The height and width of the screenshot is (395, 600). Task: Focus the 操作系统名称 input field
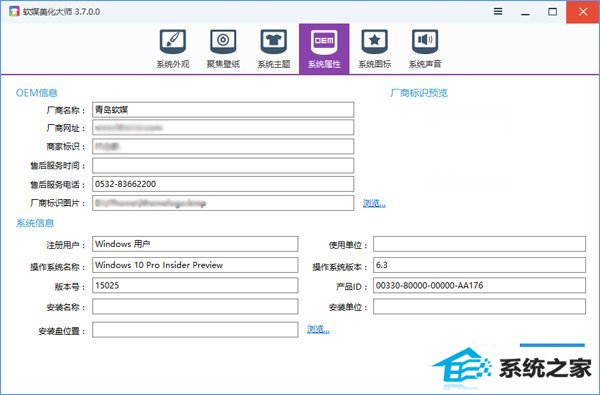click(195, 265)
